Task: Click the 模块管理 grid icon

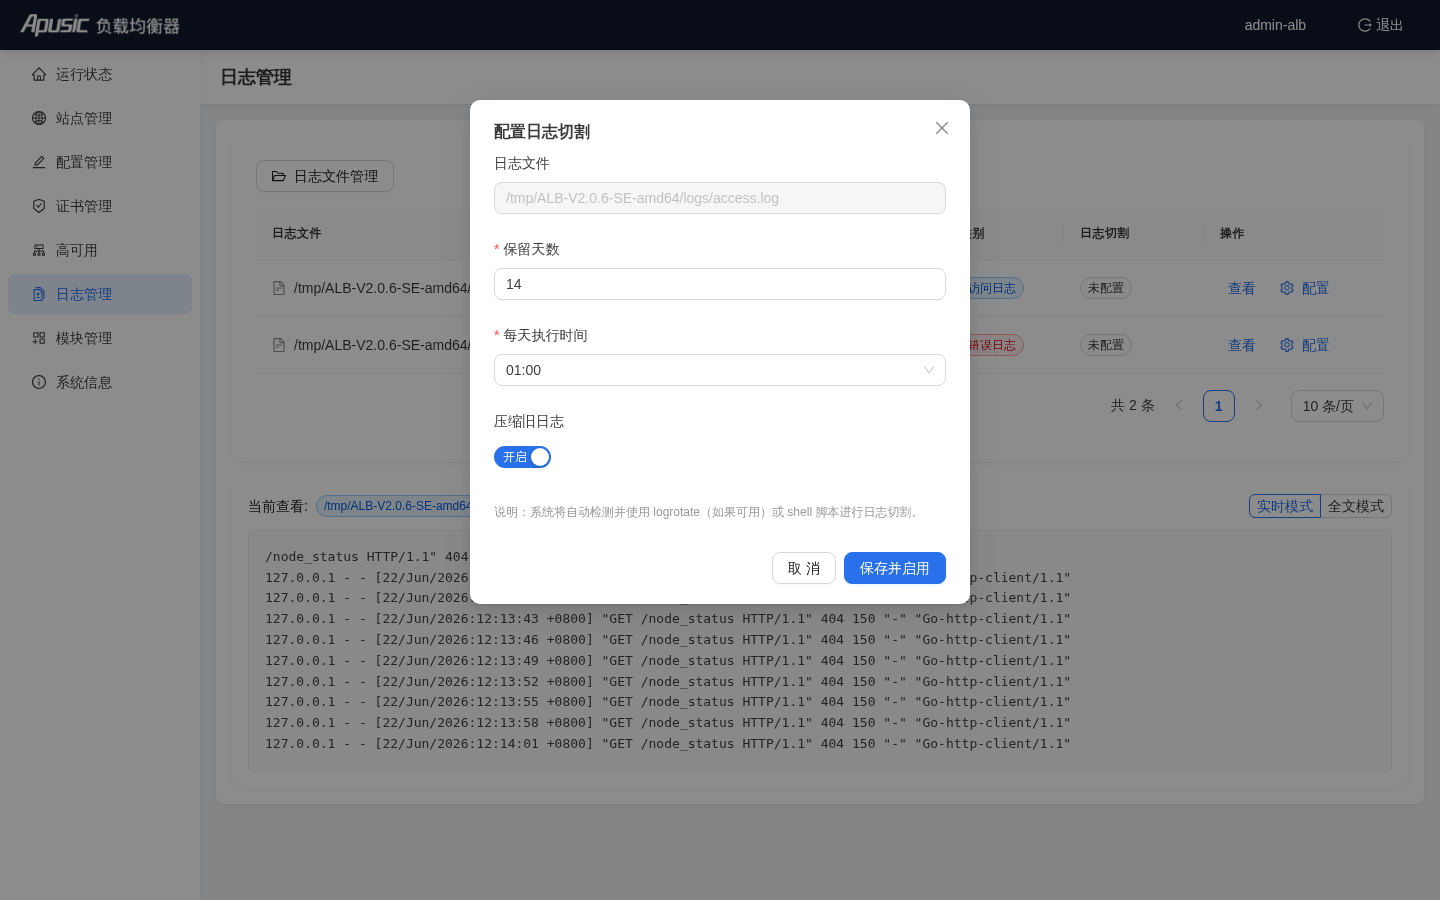Action: (39, 338)
